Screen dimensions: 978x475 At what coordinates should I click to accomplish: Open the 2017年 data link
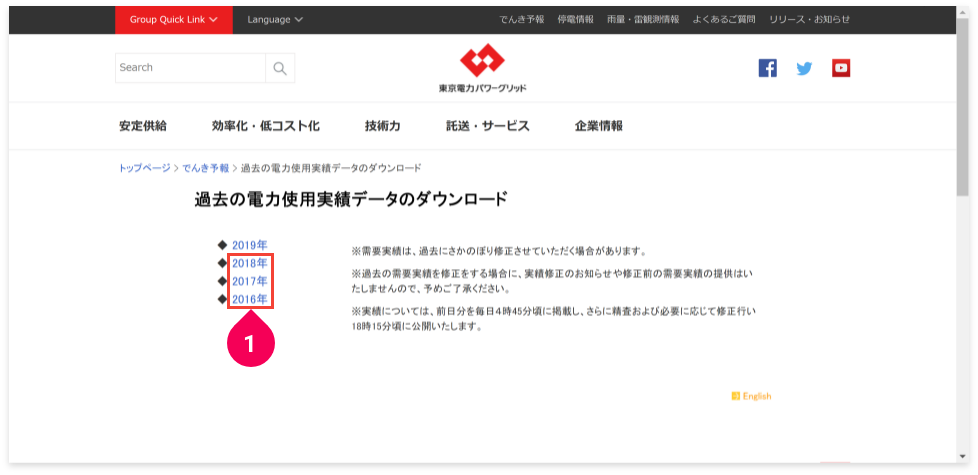249,281
